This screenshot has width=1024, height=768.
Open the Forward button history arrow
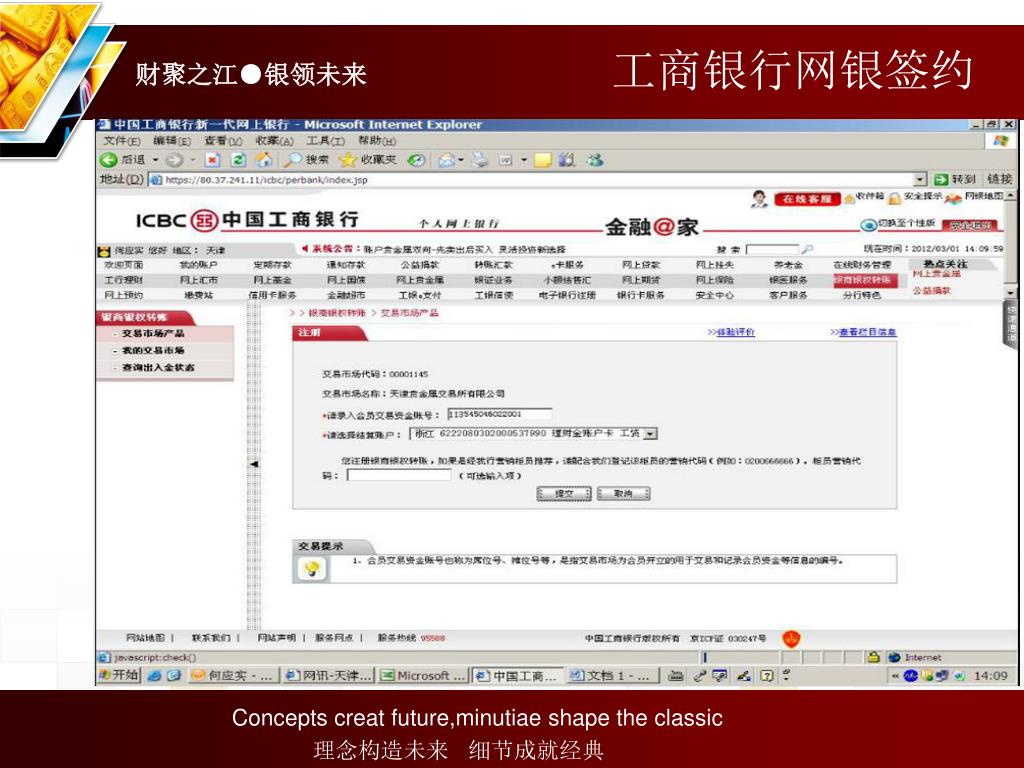tap(193, 159)
